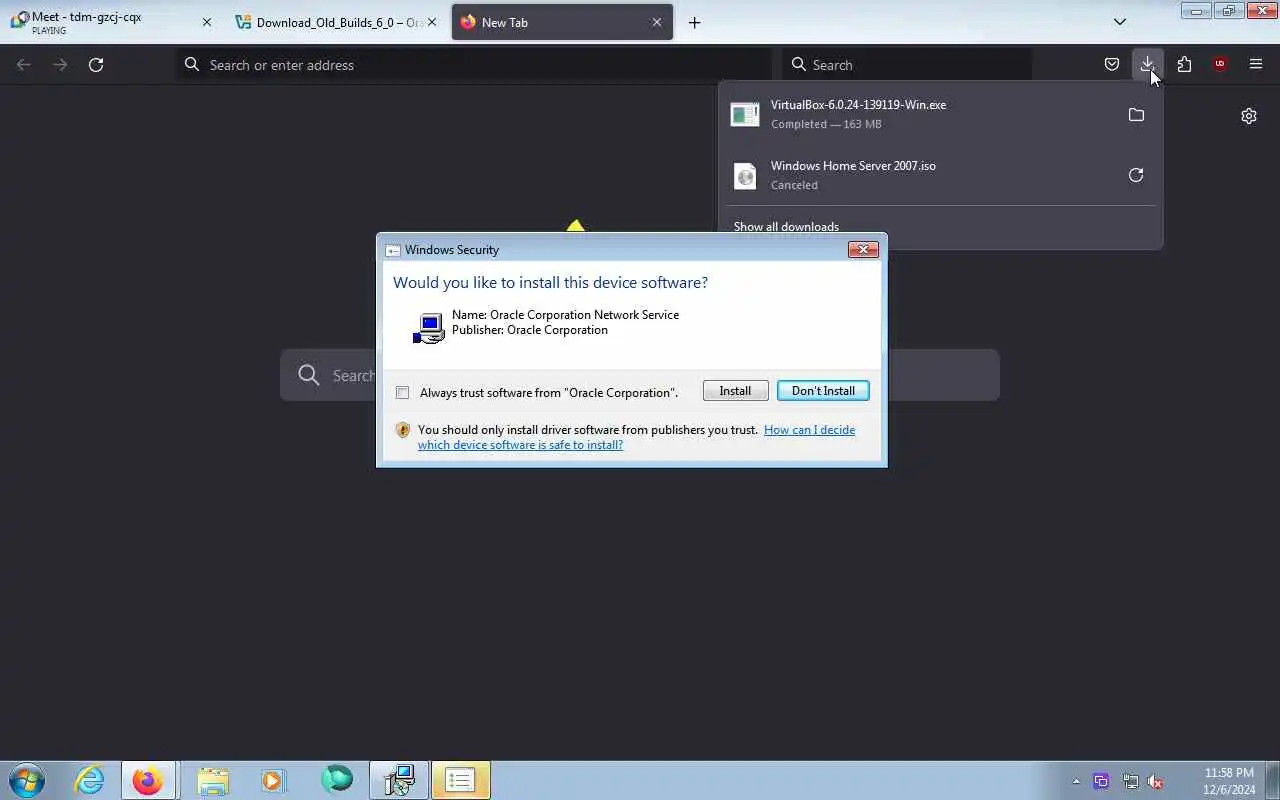Open the Save to Pocket icon

(1112, 64)
